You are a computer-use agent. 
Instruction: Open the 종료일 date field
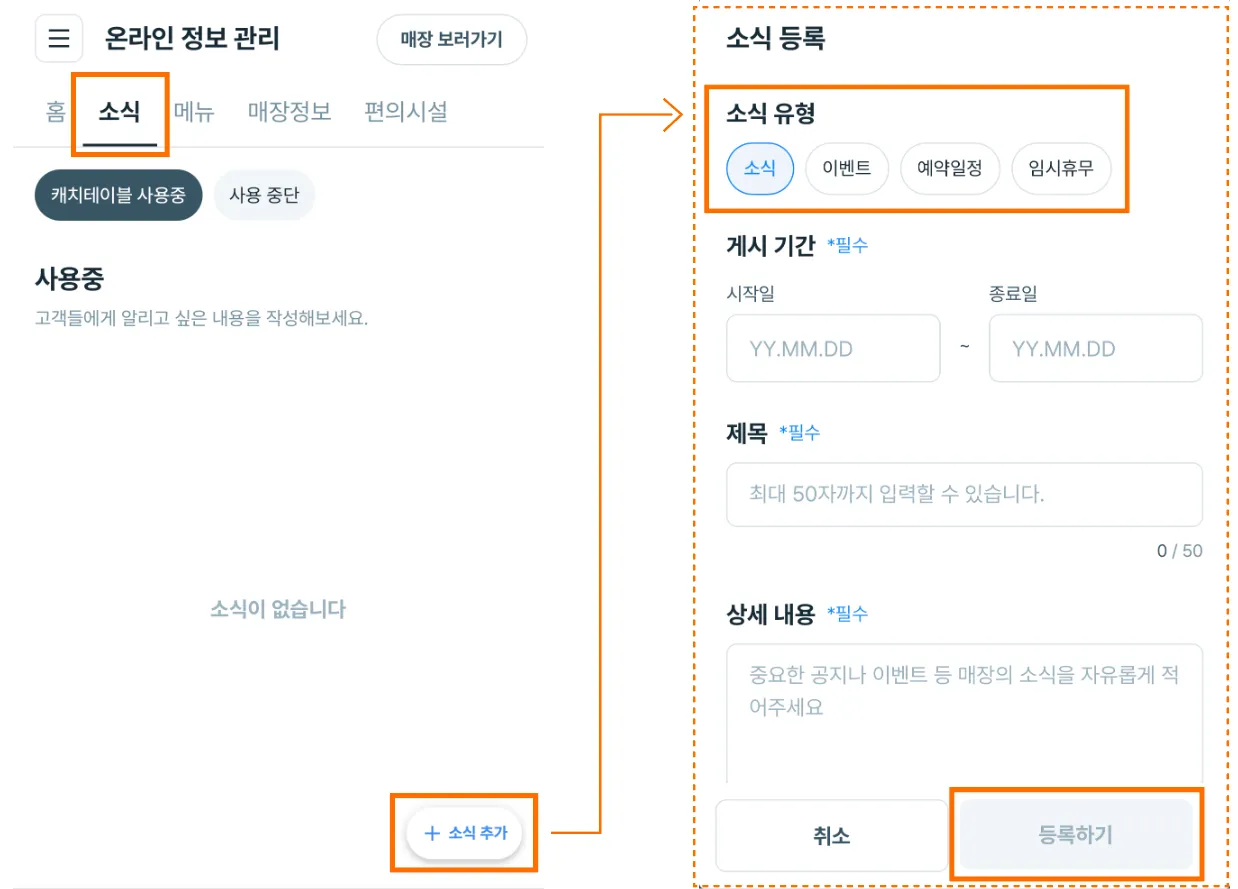(1095, 348)
